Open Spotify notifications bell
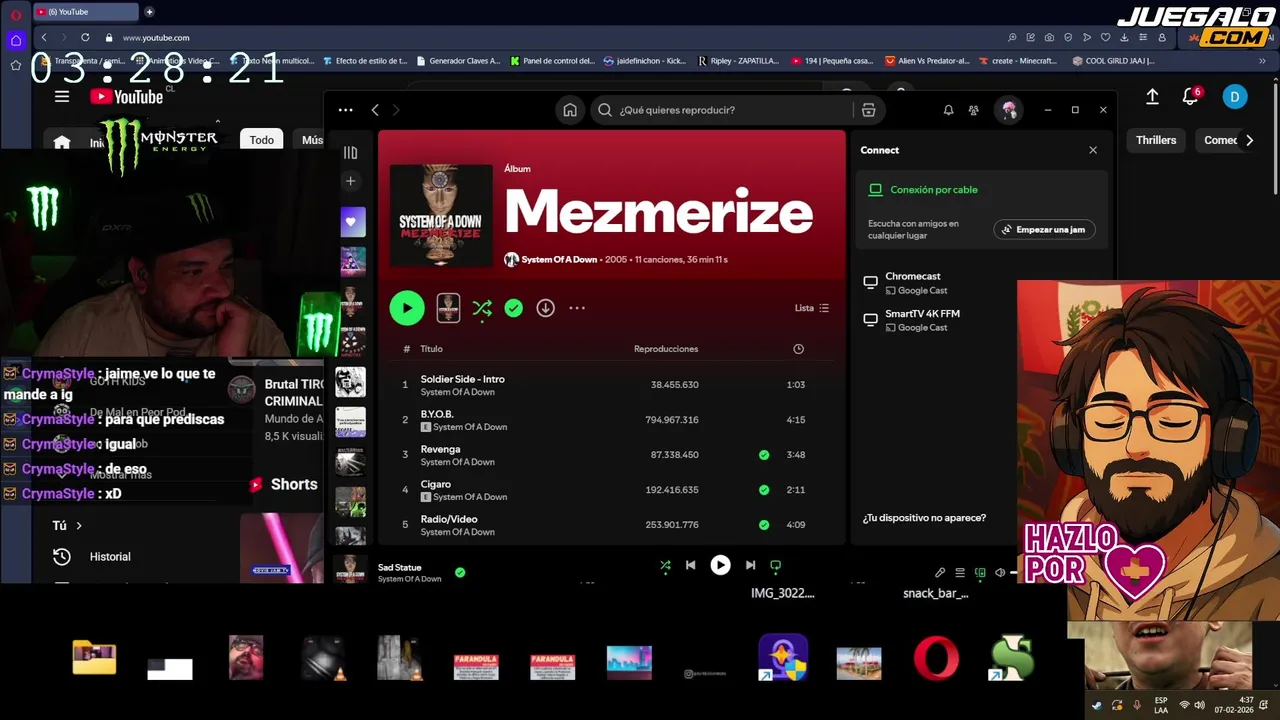 point(948,110)
